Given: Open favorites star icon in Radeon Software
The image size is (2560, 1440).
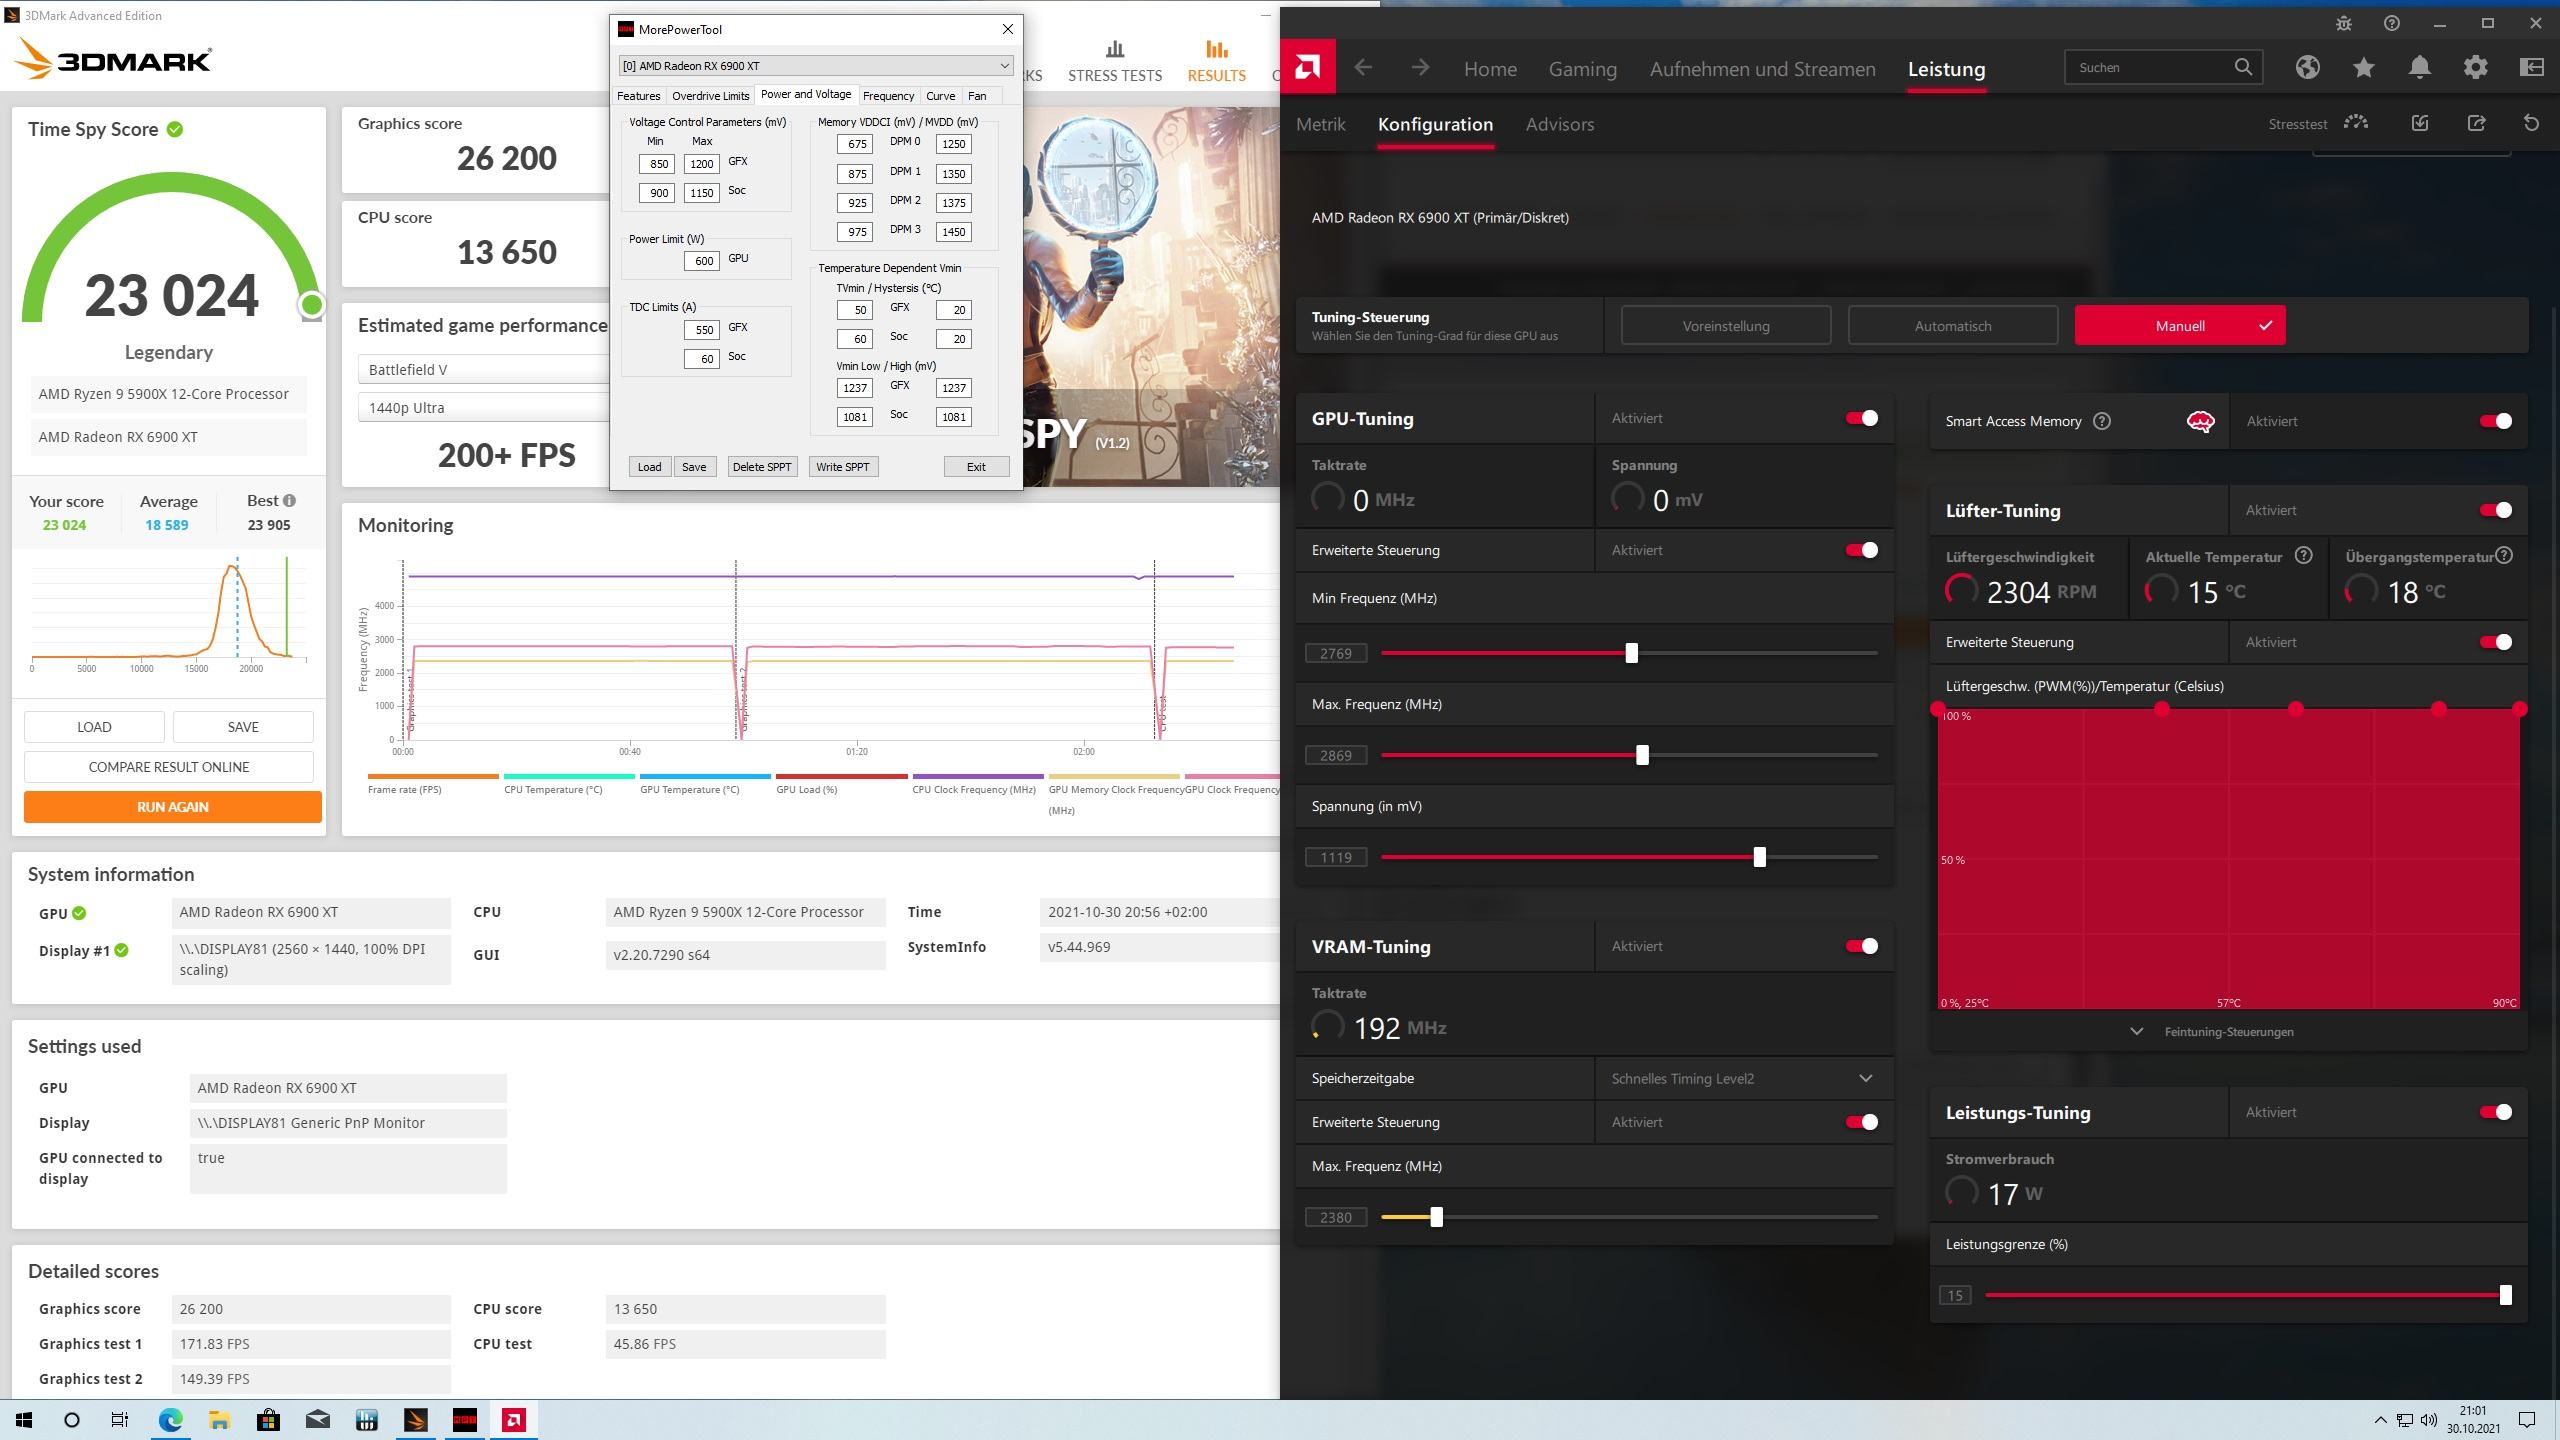Looking at the screenshot, I should (x=2364, y=68).
